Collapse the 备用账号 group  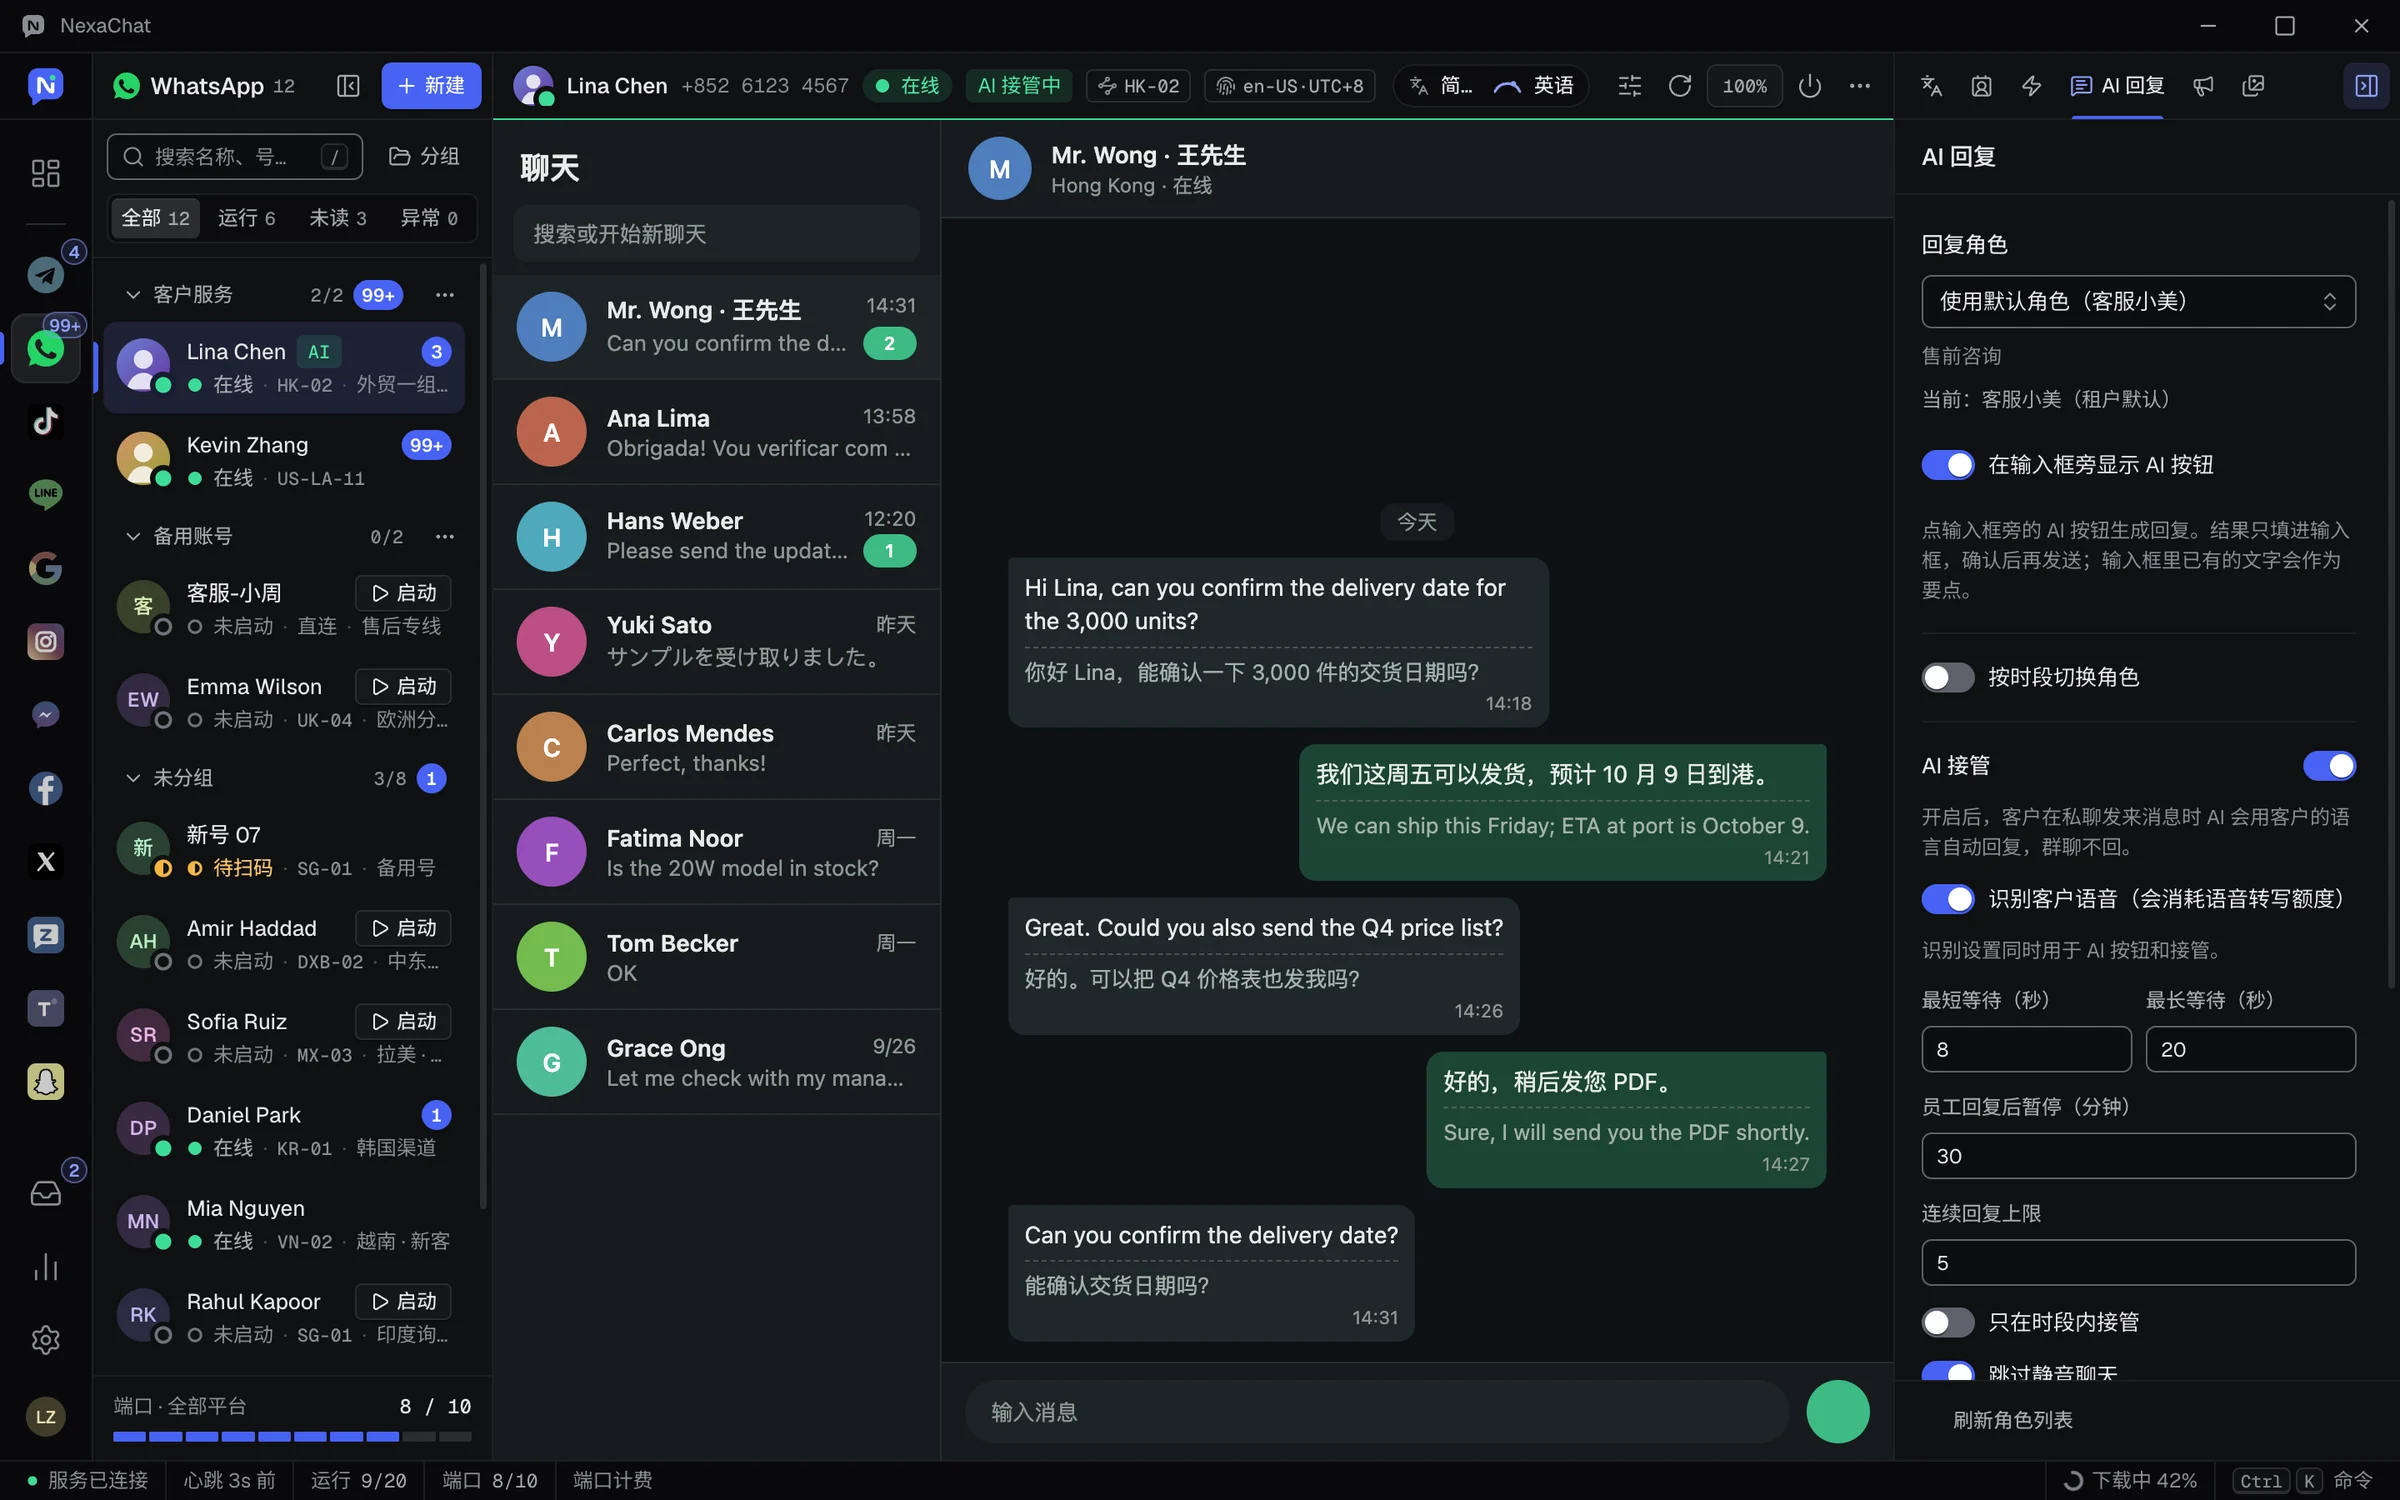coord(132,537)
